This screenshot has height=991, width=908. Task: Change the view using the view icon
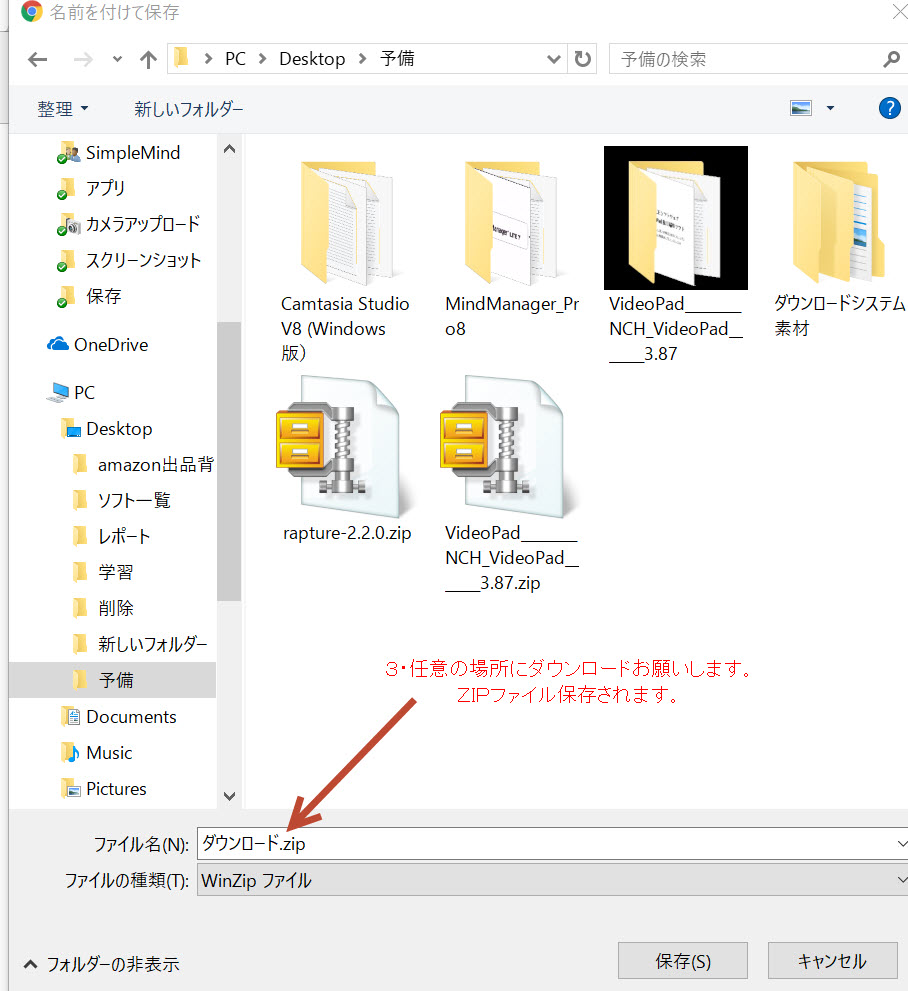[801, 108]
